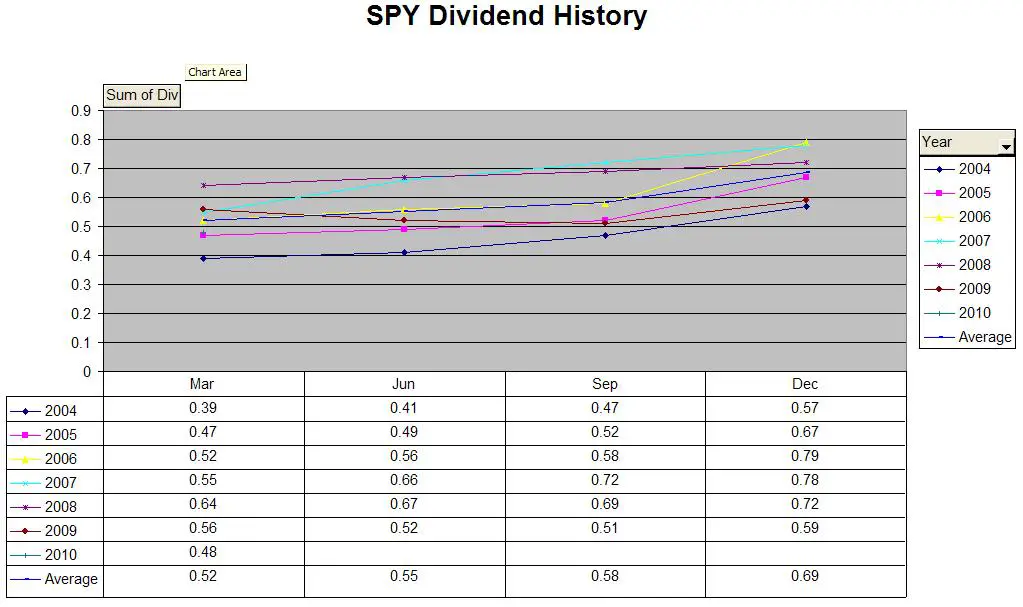Select the 2008 series marker at Mar
Image resolution: width=1023 pixels, height=607 pixels.
(204, 186)
